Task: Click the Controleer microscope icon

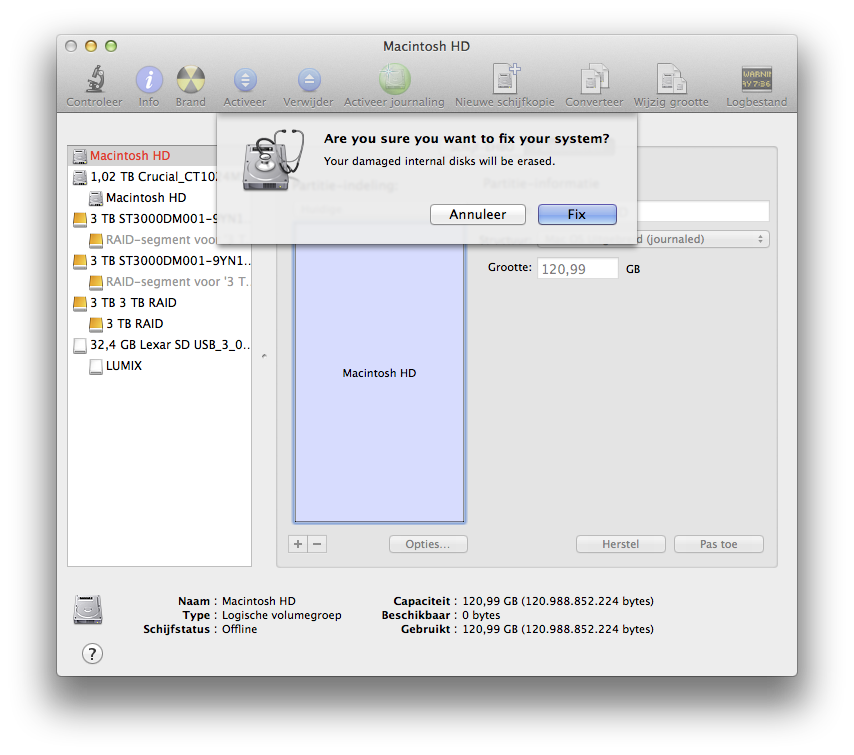Action: point(95,79)
